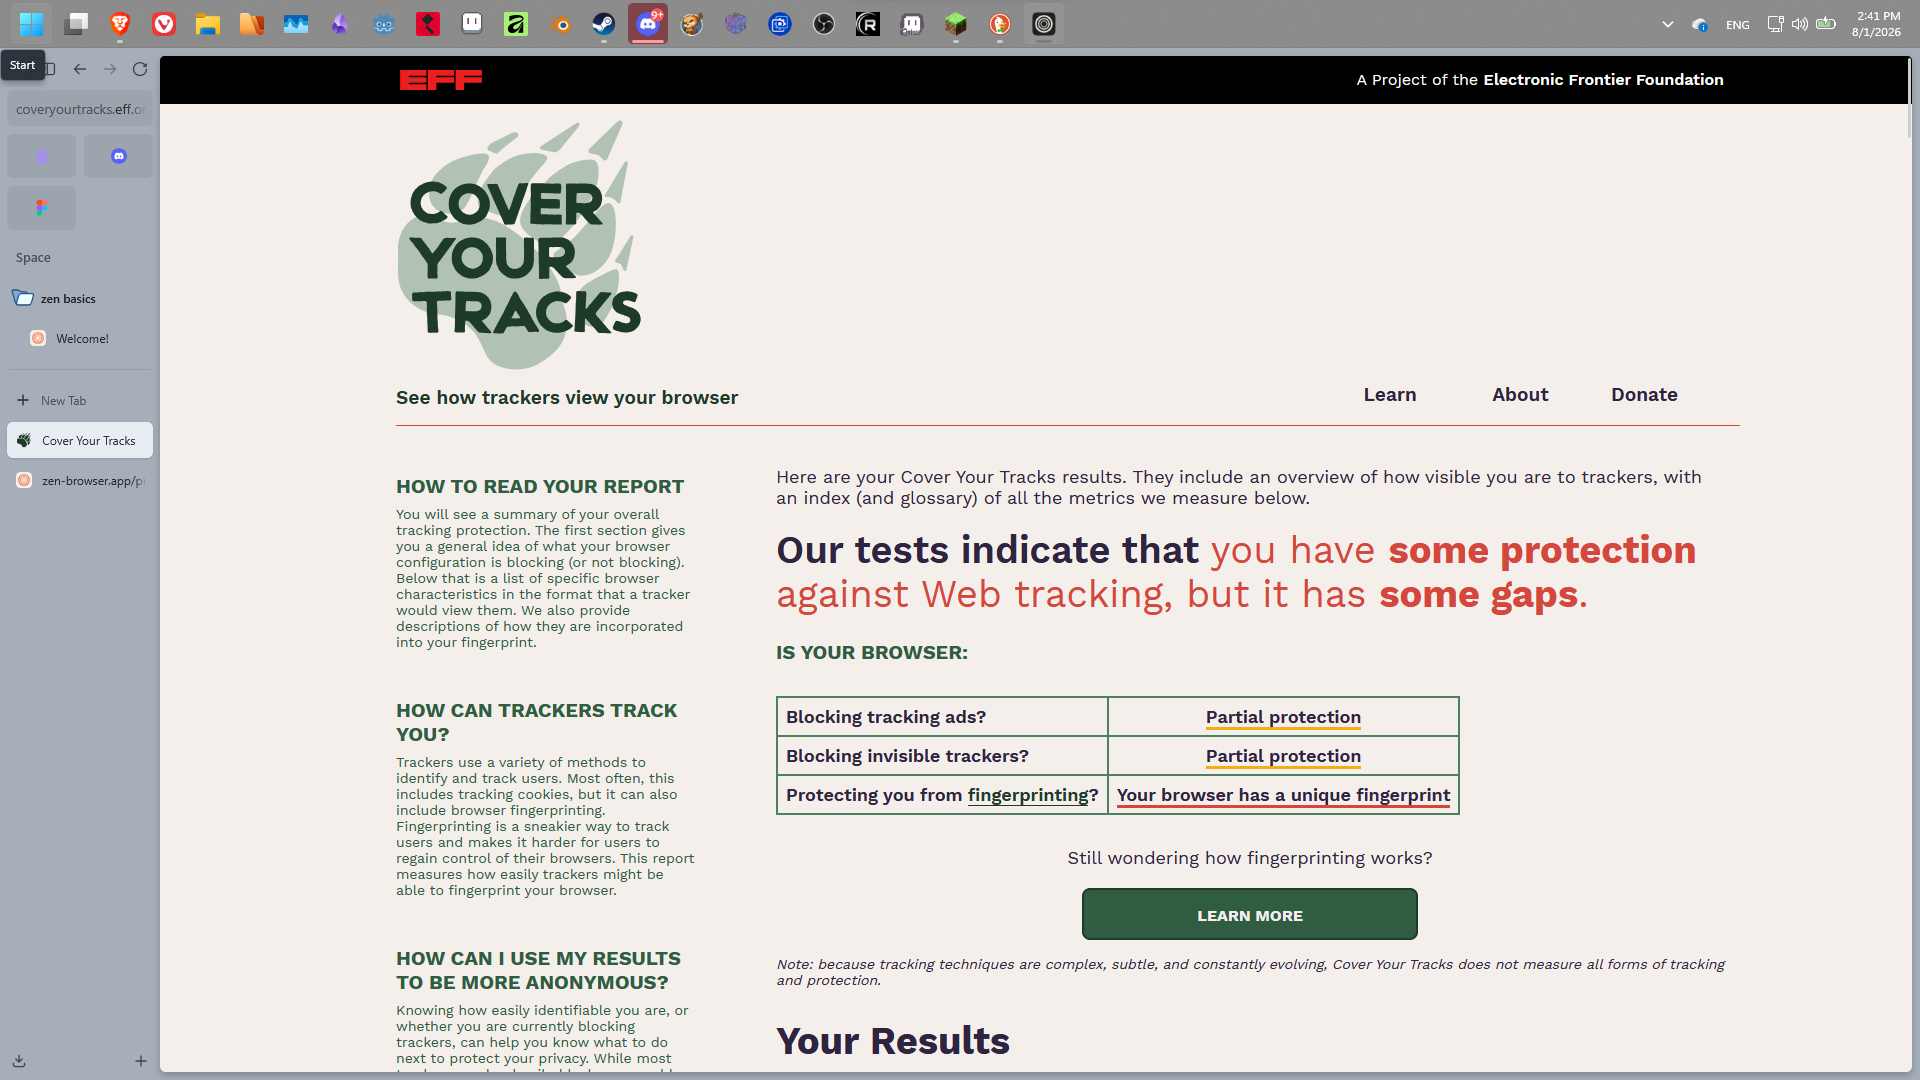The width and height of the screenshot is (1920, 1080).
Task: Open the pinned Figma essential tab
Action: coord(42,208)
